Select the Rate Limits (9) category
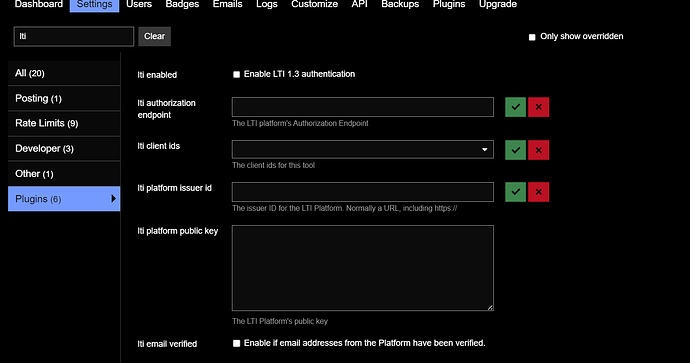Viewport: 690px width, 363px height. [x=64, y=123]
